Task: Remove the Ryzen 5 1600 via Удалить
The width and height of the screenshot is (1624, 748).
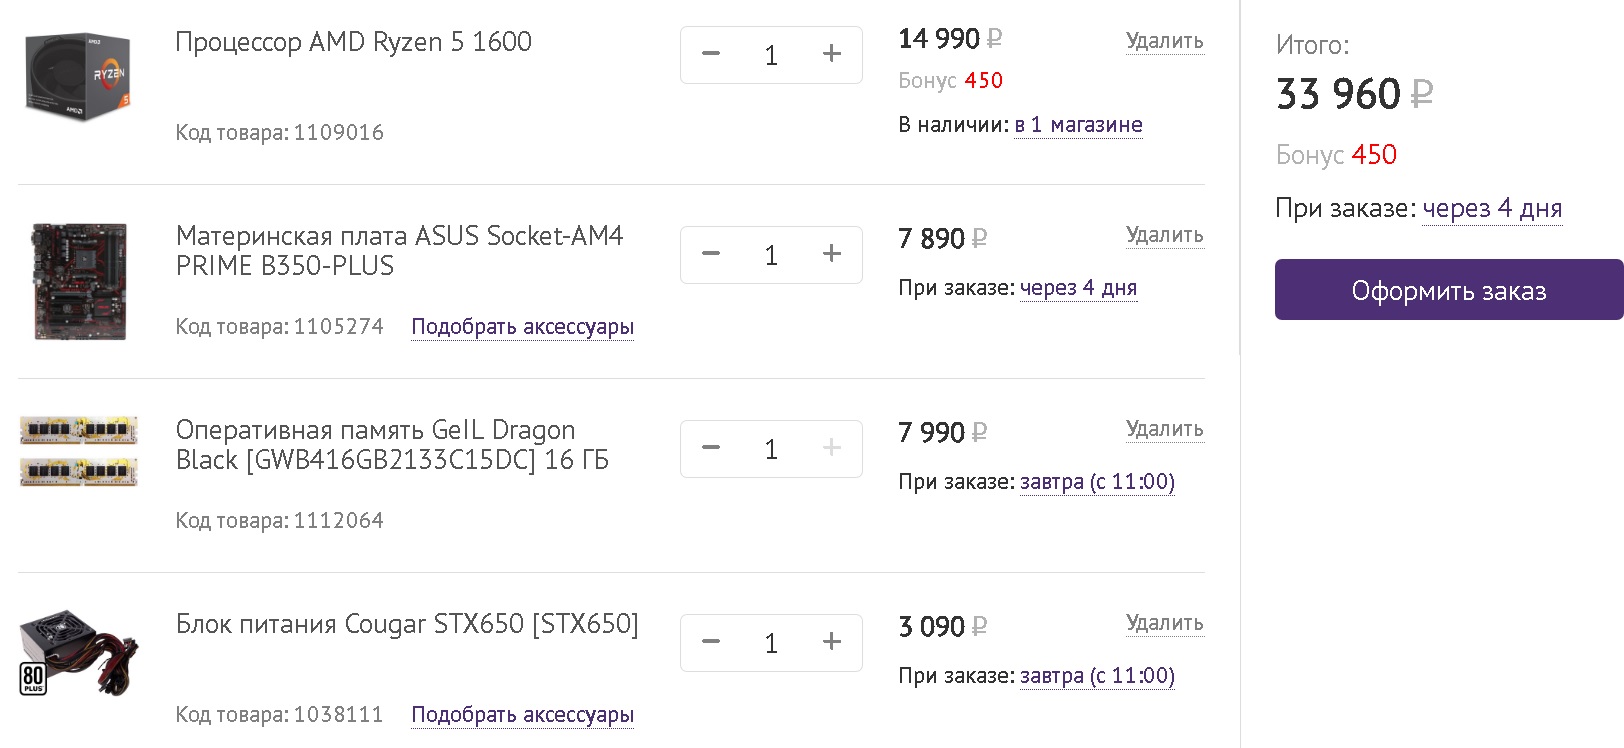Action: point(1164,41)
